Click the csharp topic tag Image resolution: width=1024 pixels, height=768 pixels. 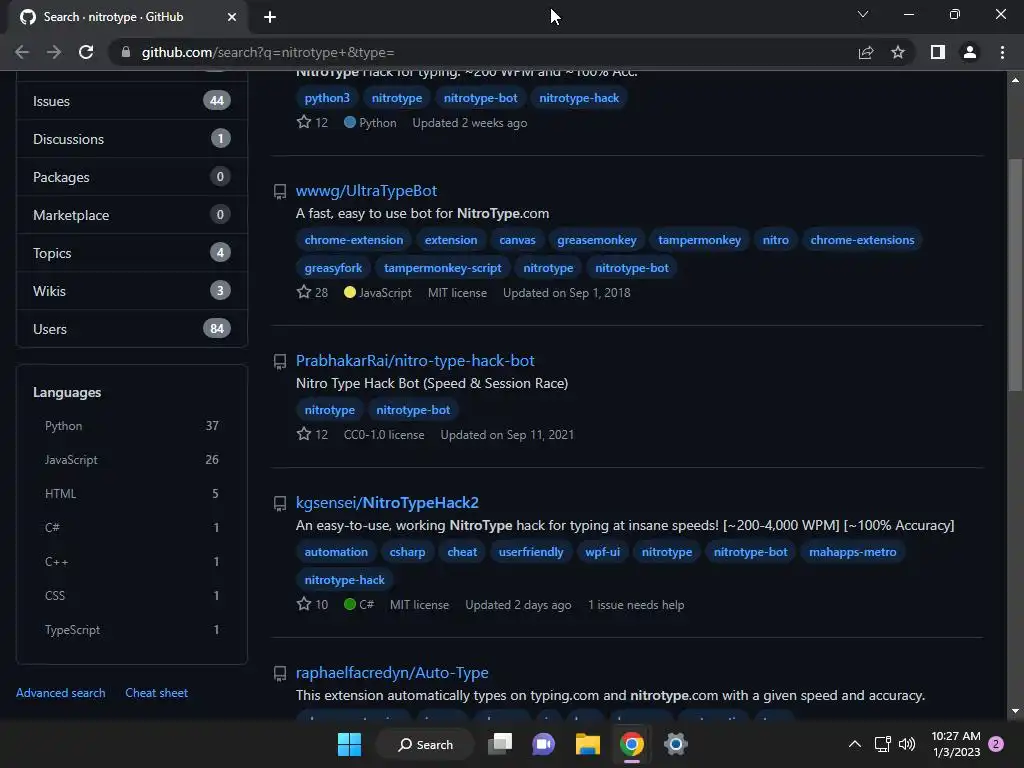click(x=408, y=552)
